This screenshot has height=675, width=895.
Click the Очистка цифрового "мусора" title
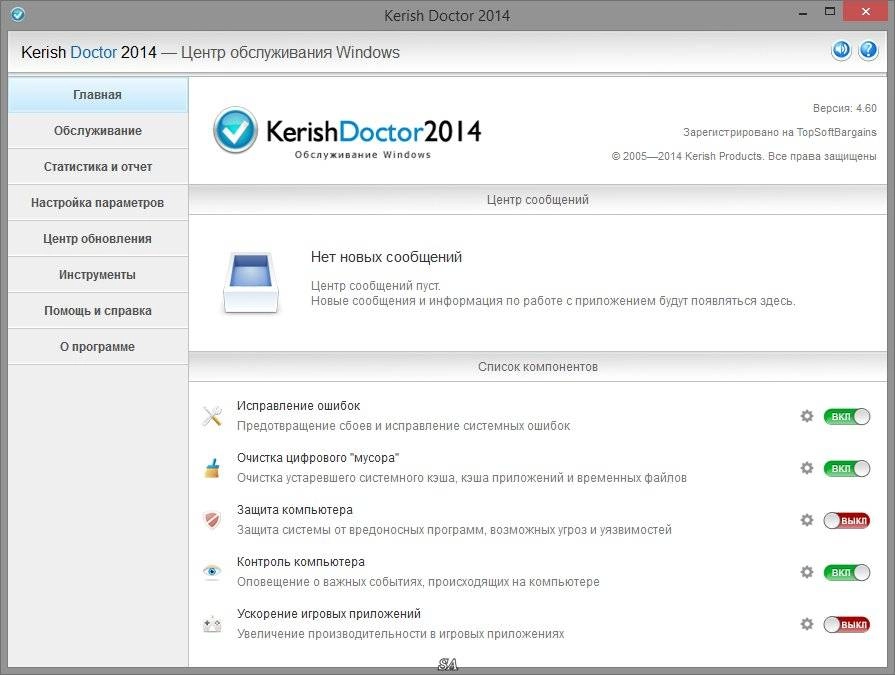tap(318, 458)
